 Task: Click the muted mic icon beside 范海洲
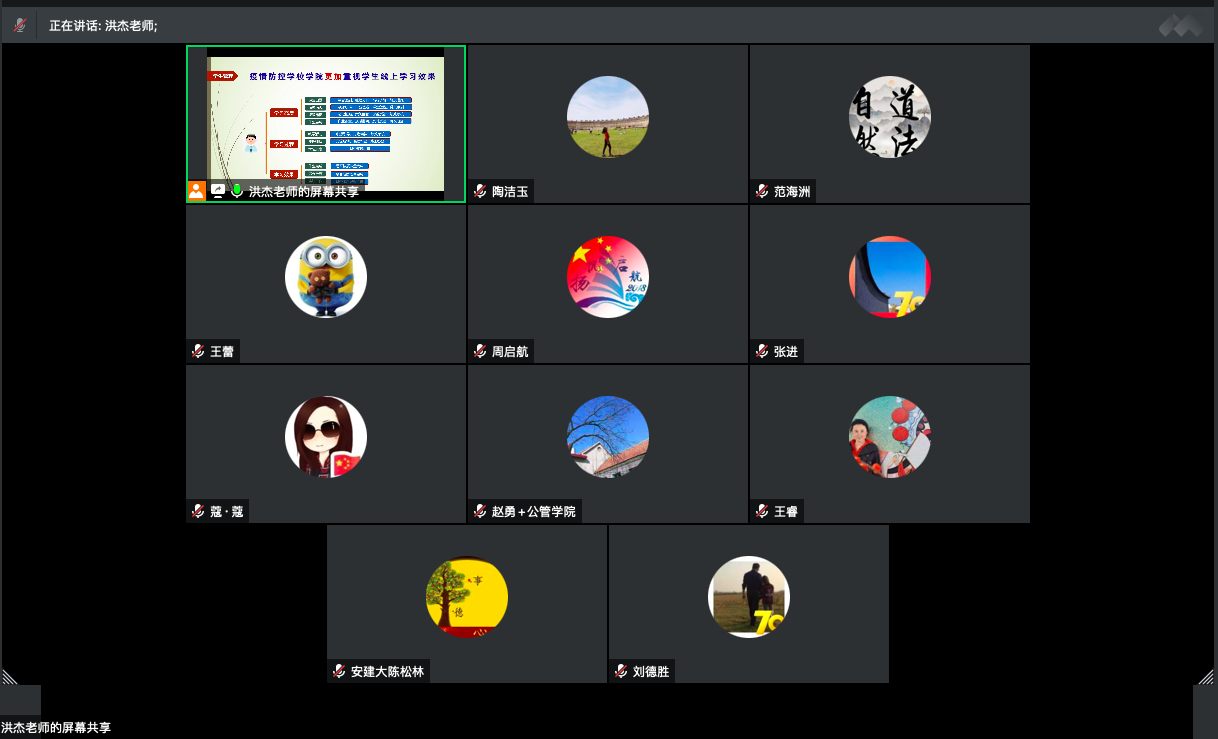pyautogui.click(x=763, y=191)
